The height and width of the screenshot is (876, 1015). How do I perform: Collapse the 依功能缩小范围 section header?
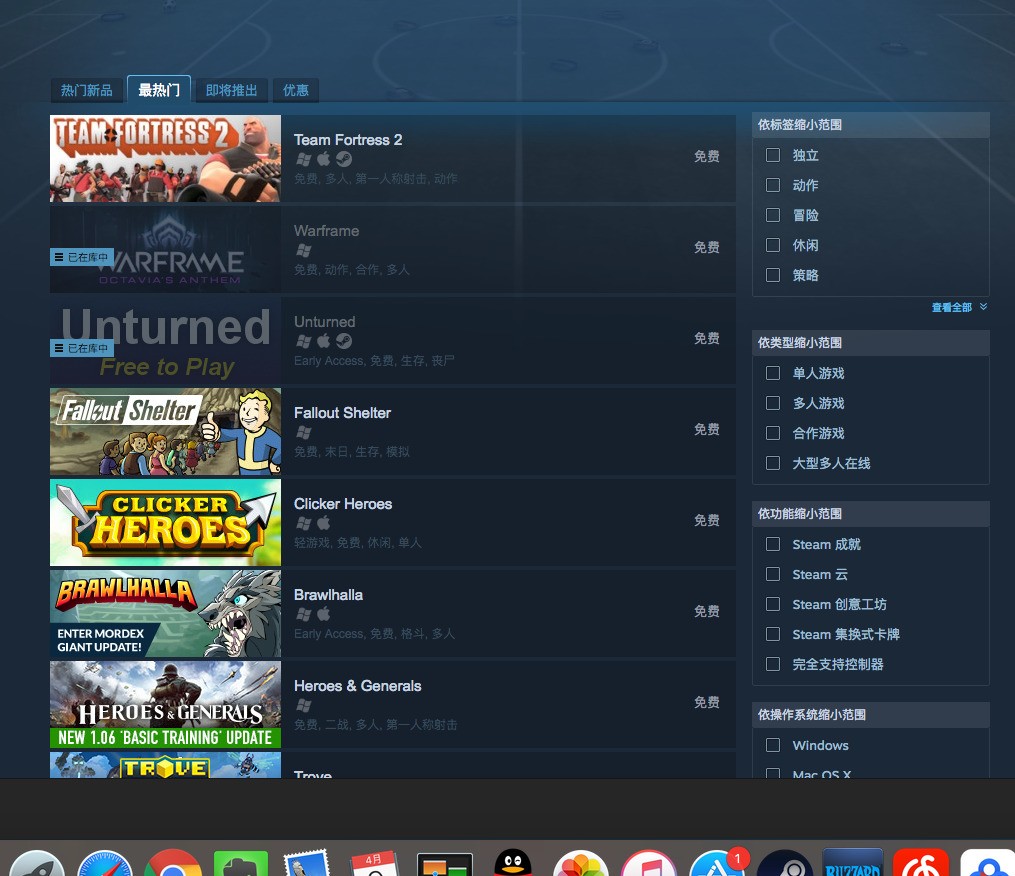(870, 514)
